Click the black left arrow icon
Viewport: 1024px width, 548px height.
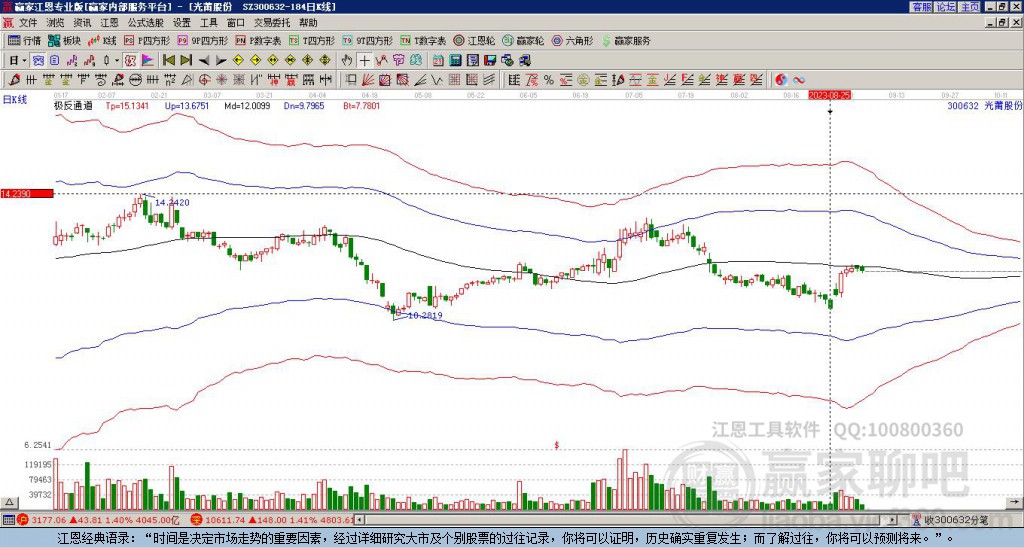coord(204,61)
